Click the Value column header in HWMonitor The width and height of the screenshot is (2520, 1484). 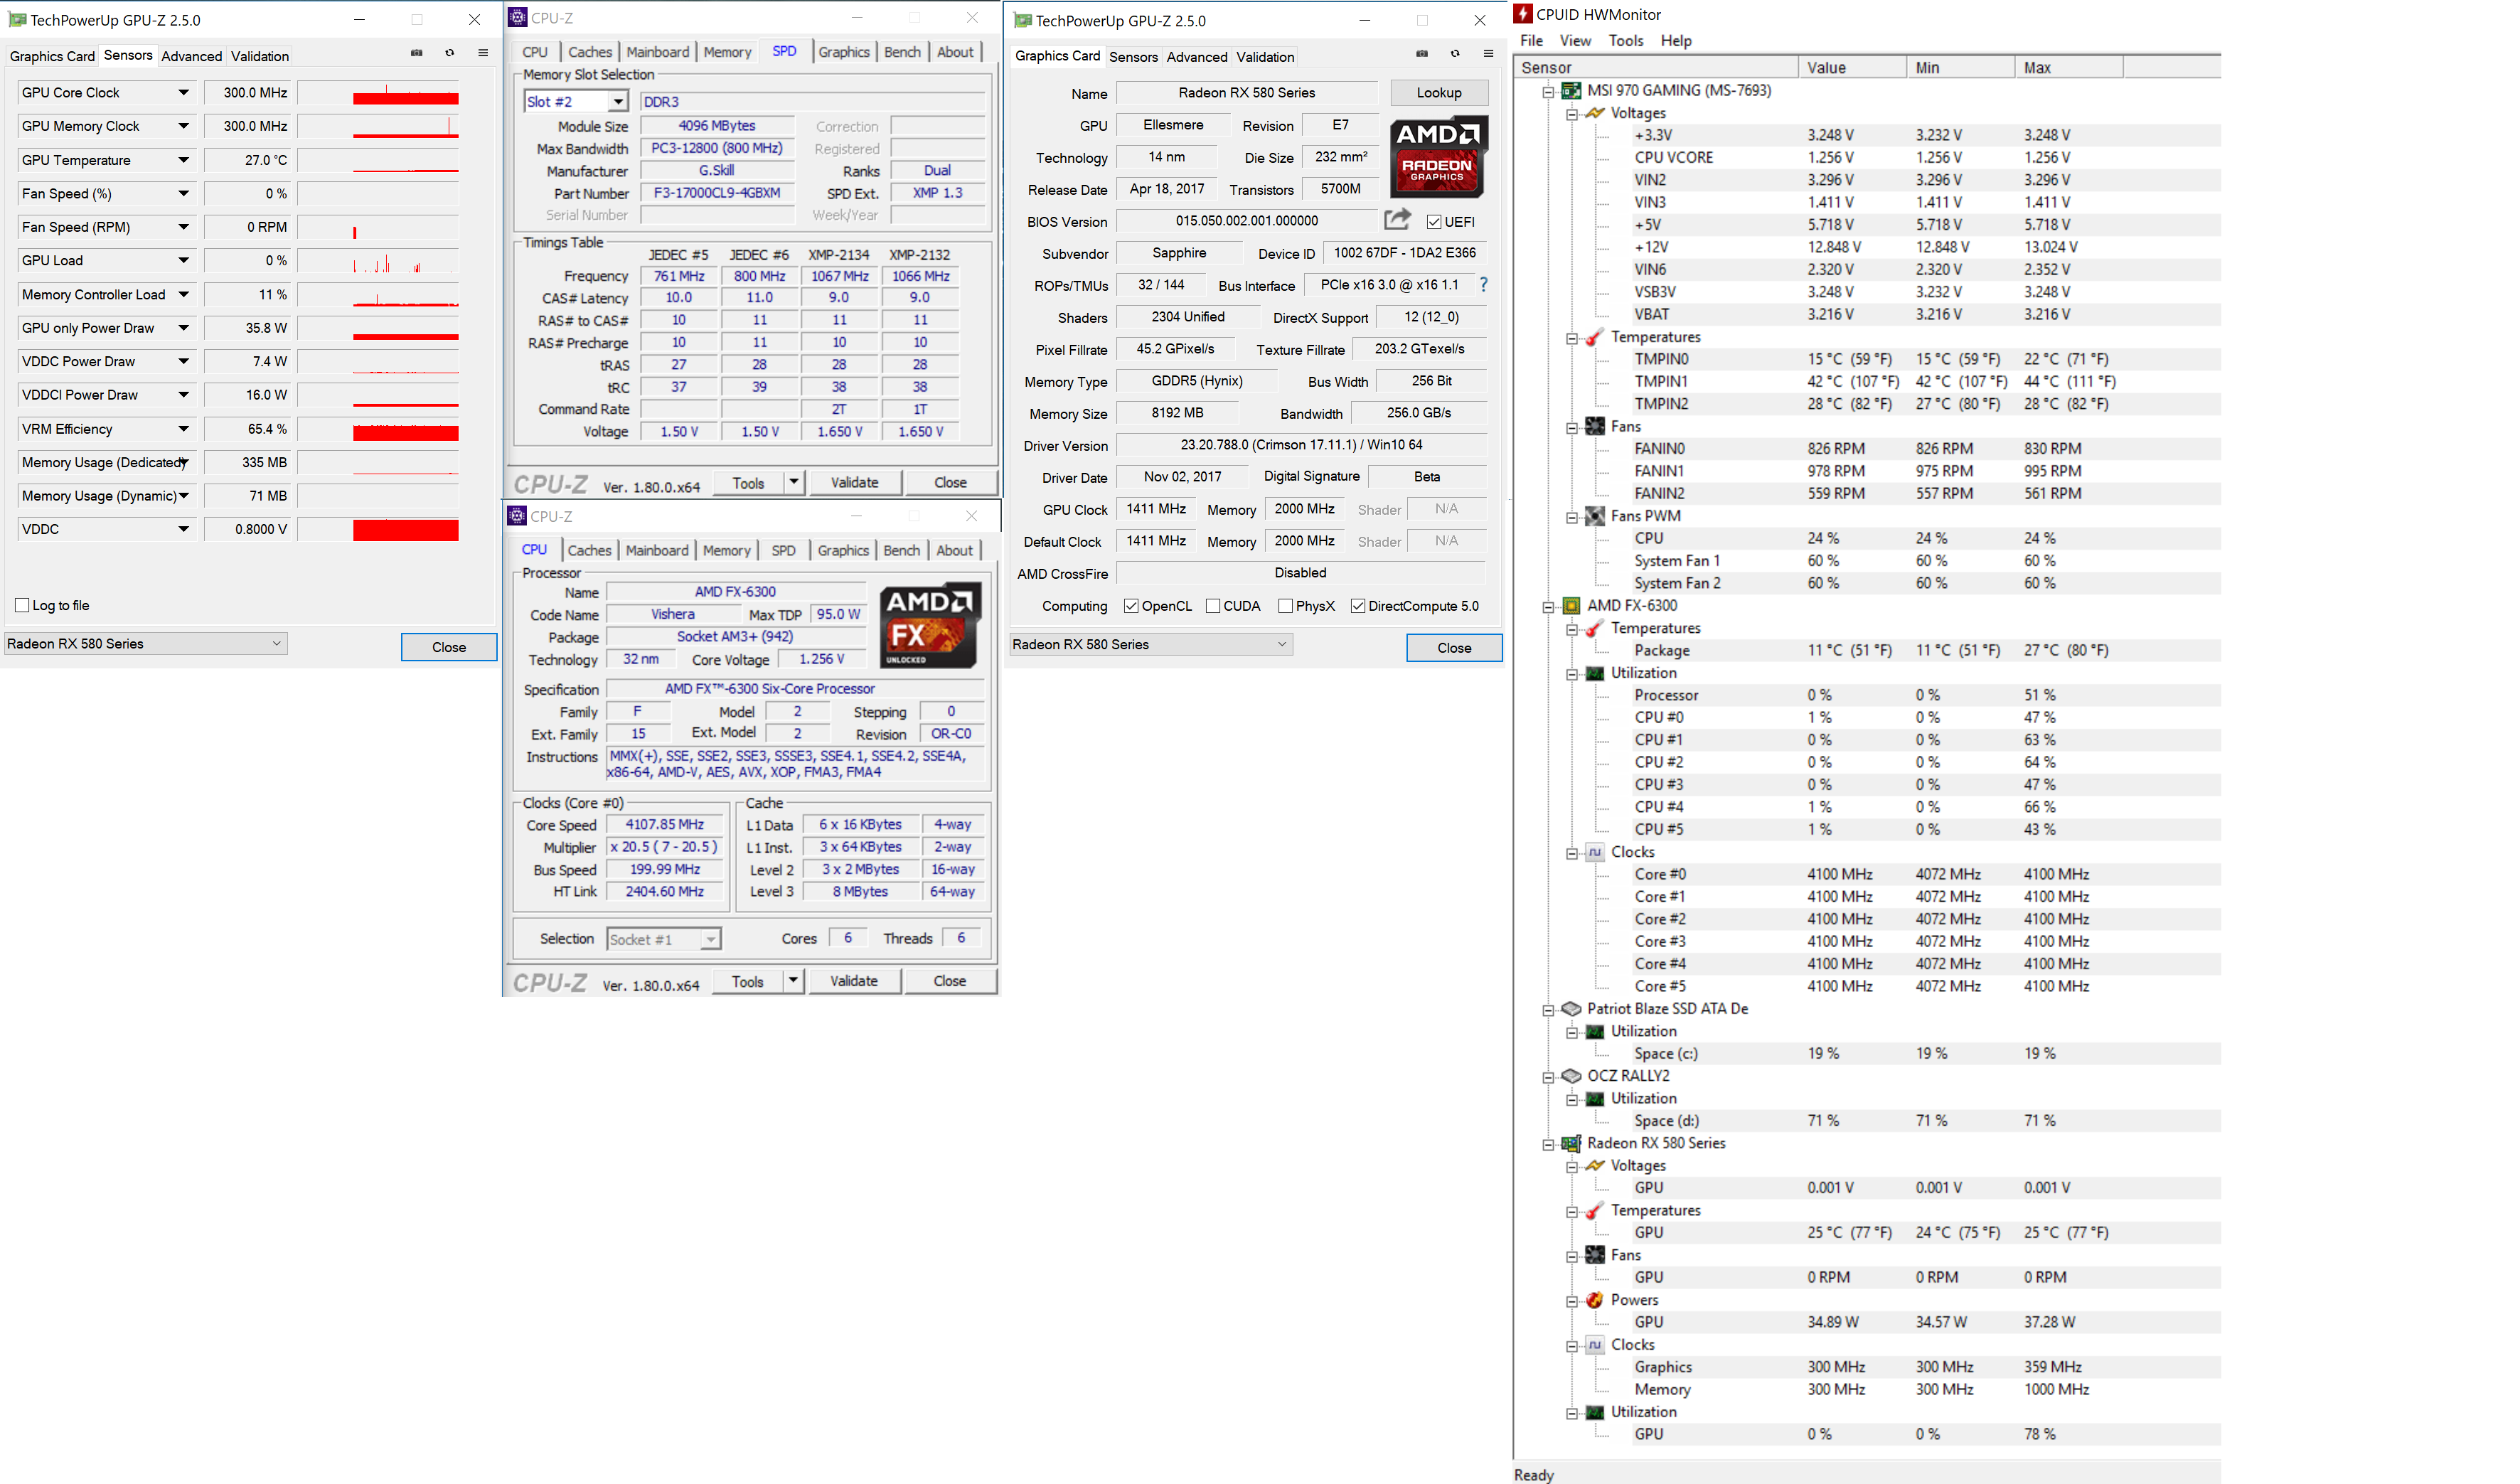click(x=1852, y=67)
